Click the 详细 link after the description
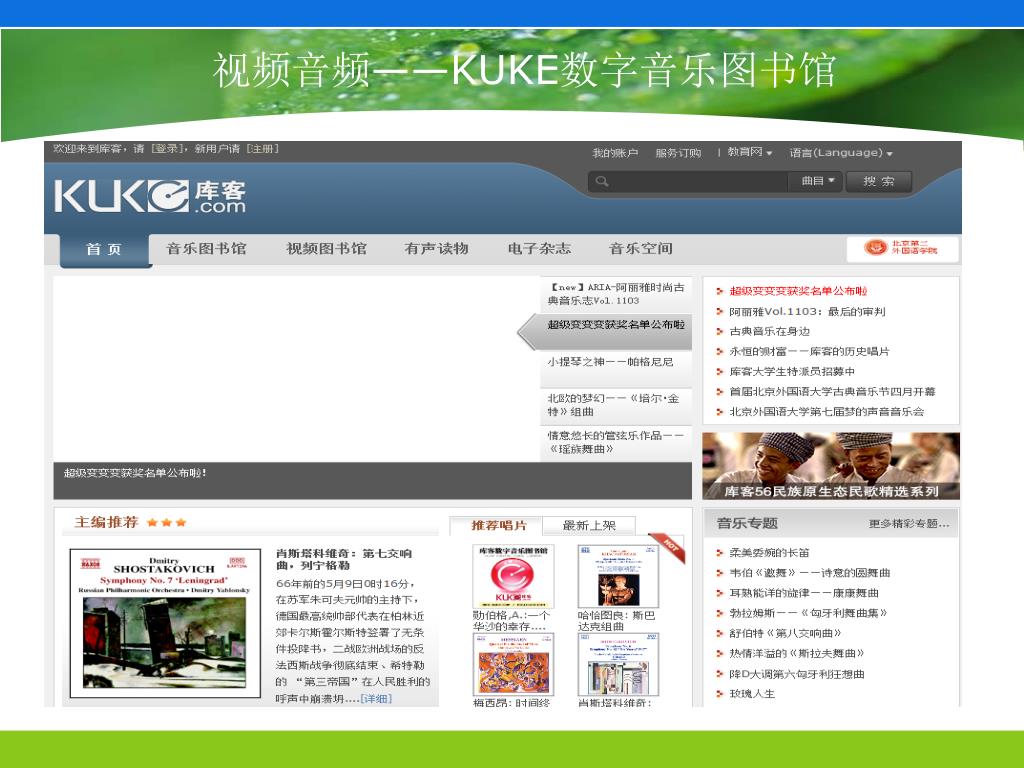 (376, 699)
